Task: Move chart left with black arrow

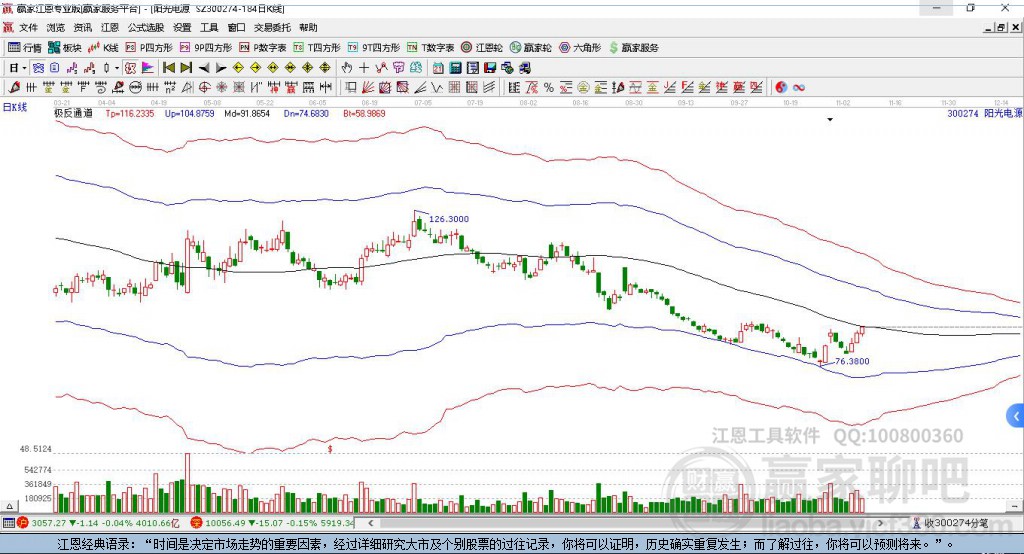Action: tap(204, 68)
